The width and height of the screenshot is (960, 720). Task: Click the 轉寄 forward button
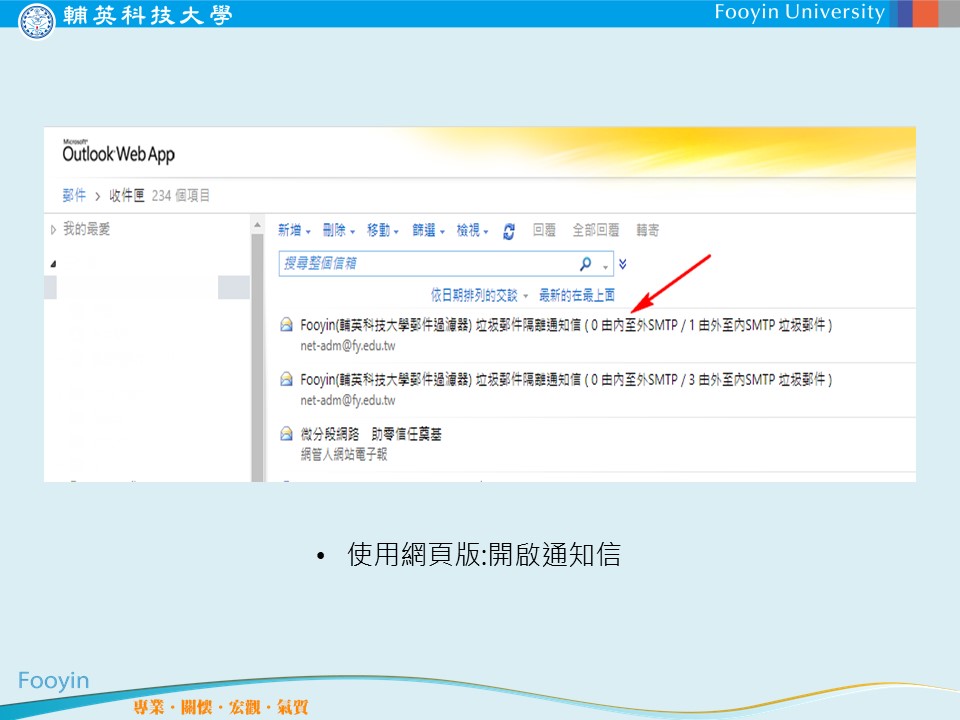point(648,230)
